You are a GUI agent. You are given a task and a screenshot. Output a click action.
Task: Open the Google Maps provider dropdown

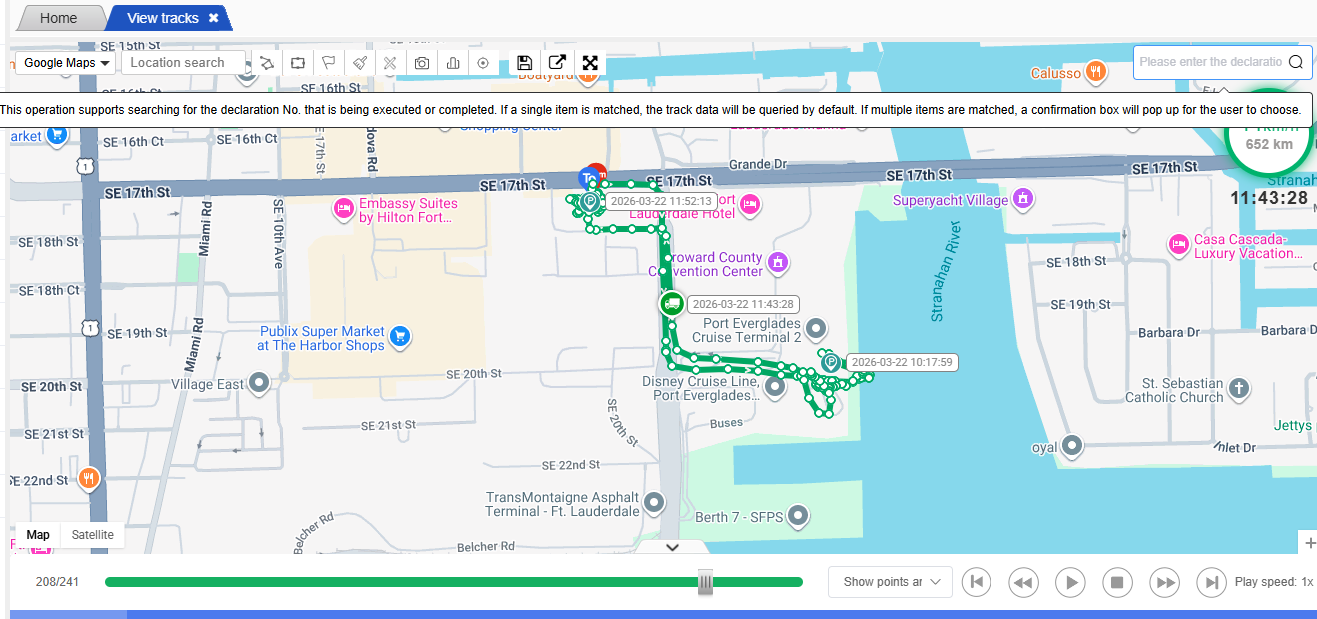pos(66,63)
